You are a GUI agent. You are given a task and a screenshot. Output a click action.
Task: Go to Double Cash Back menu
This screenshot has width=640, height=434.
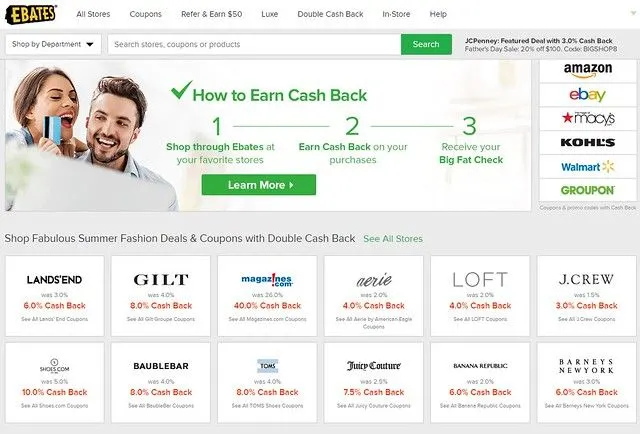point(330,14)
